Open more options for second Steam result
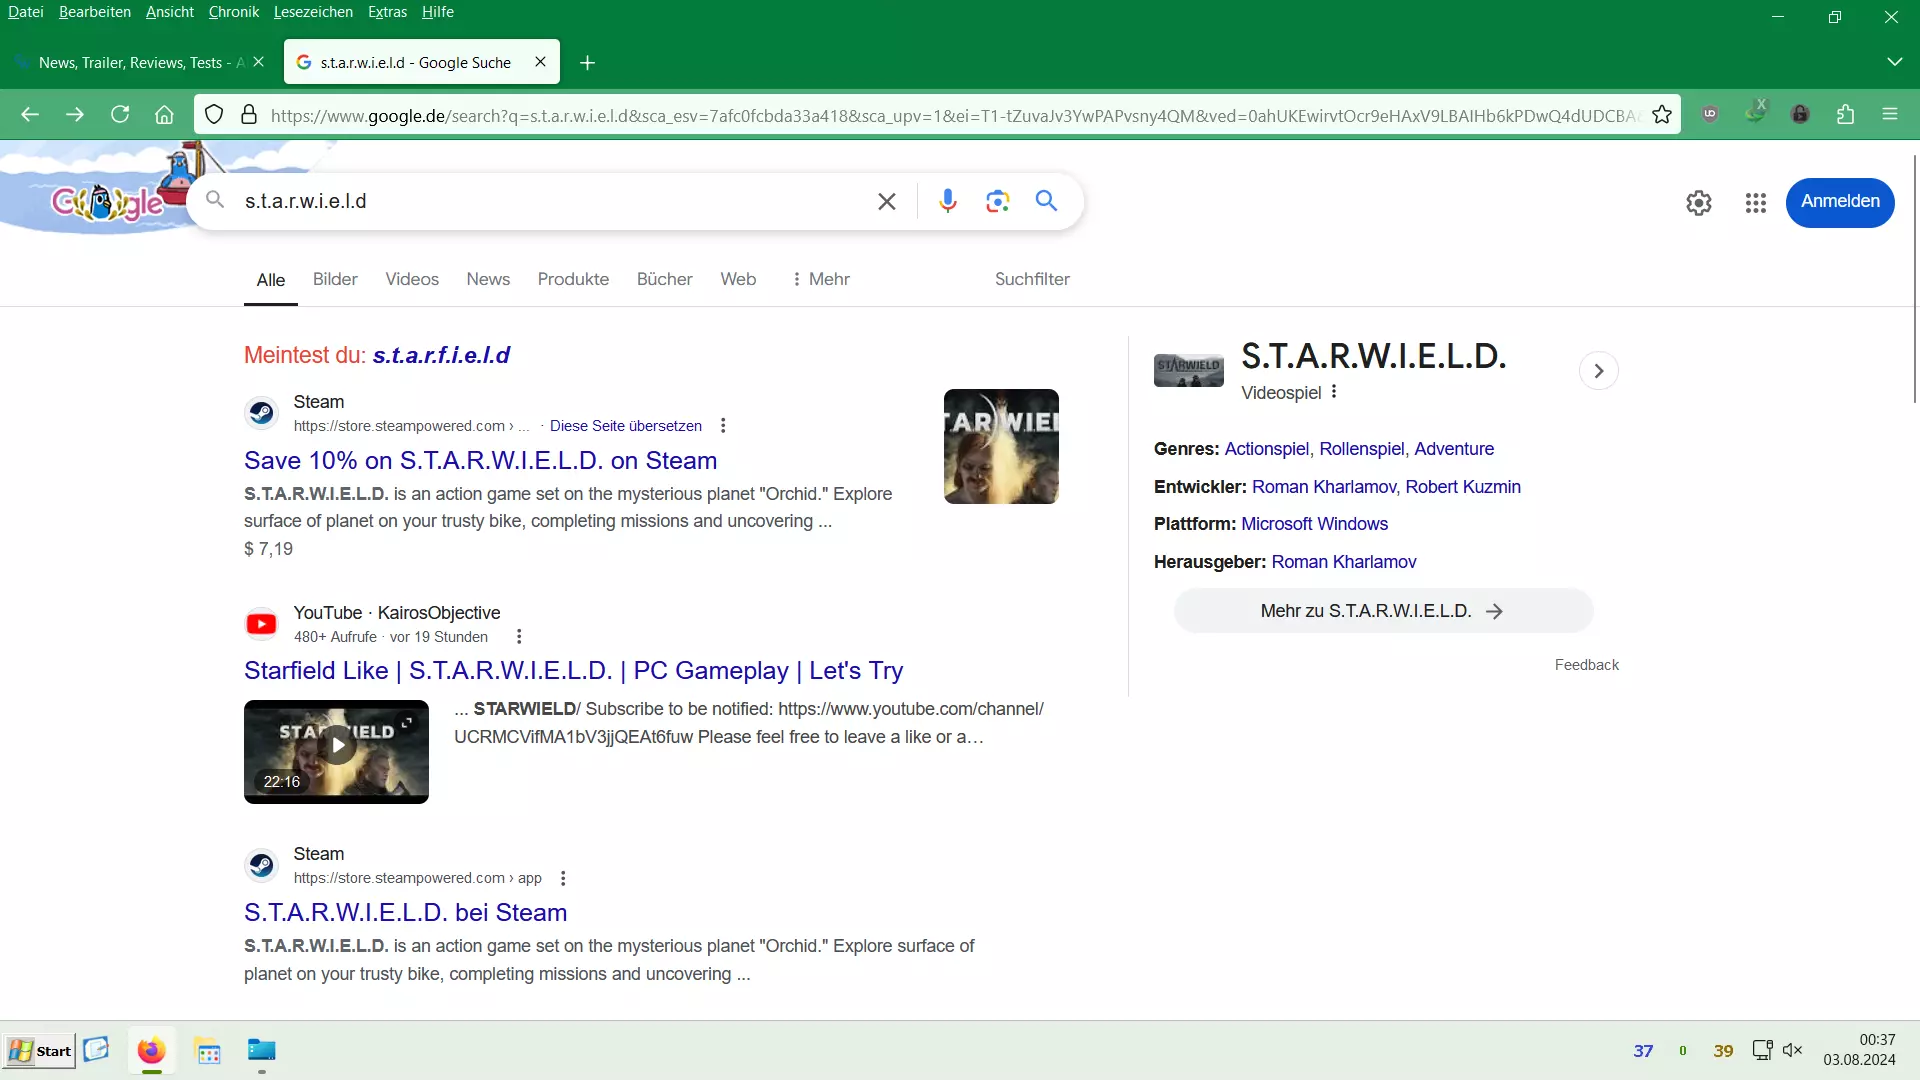 pyautogui.click(x=563, y=878)
